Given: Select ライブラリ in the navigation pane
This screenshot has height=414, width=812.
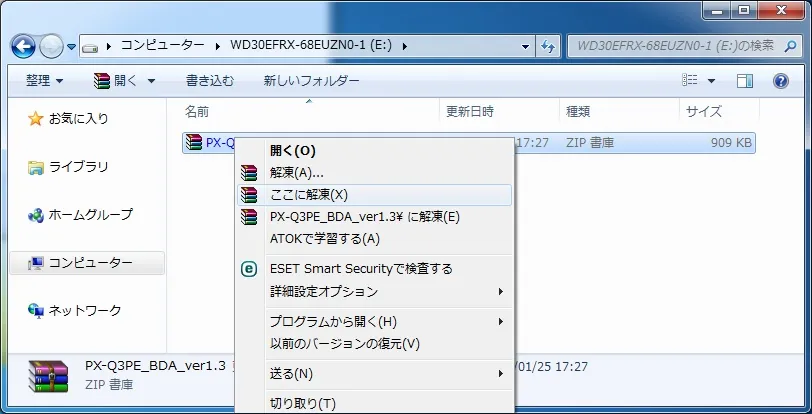Looking at the screenshot, I should (68, 167).
